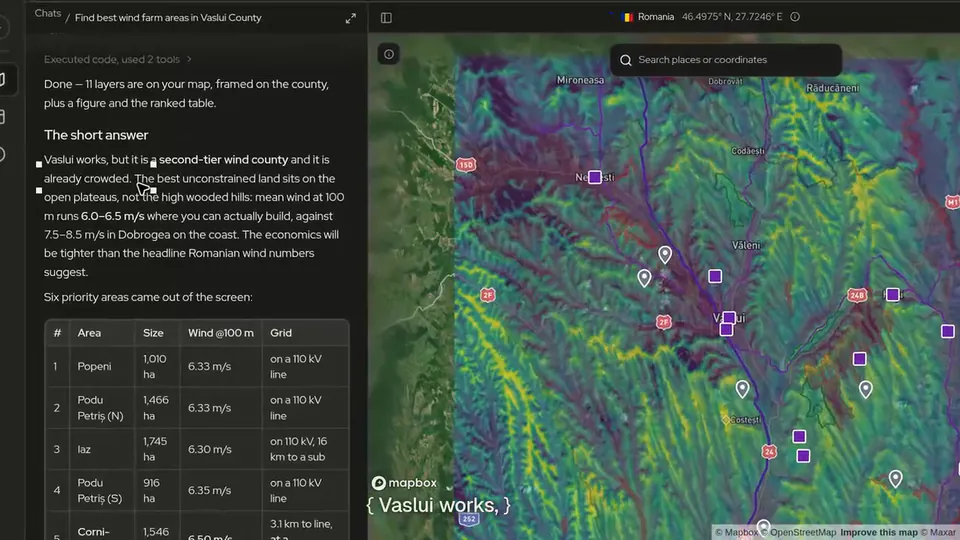The image size is (960, 540).
Task: Click the bold 'second-tier wind county' text
Action: coord(223,160)
